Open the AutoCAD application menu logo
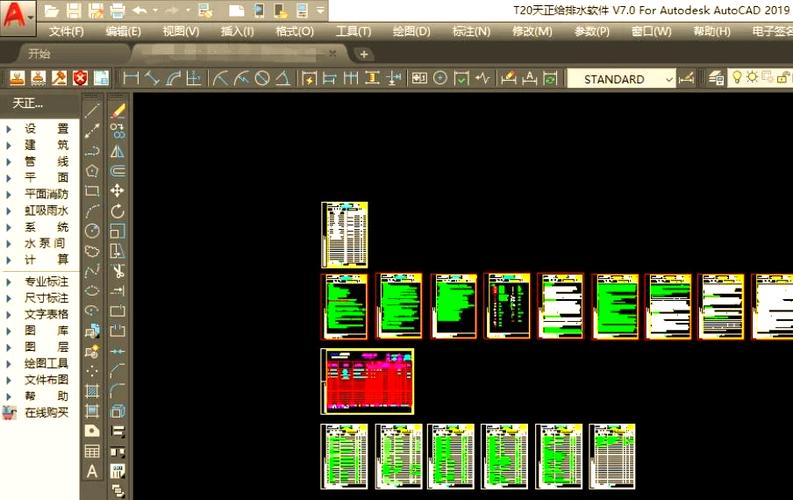This screenshot has width=793, height=500. pos(18,17)
